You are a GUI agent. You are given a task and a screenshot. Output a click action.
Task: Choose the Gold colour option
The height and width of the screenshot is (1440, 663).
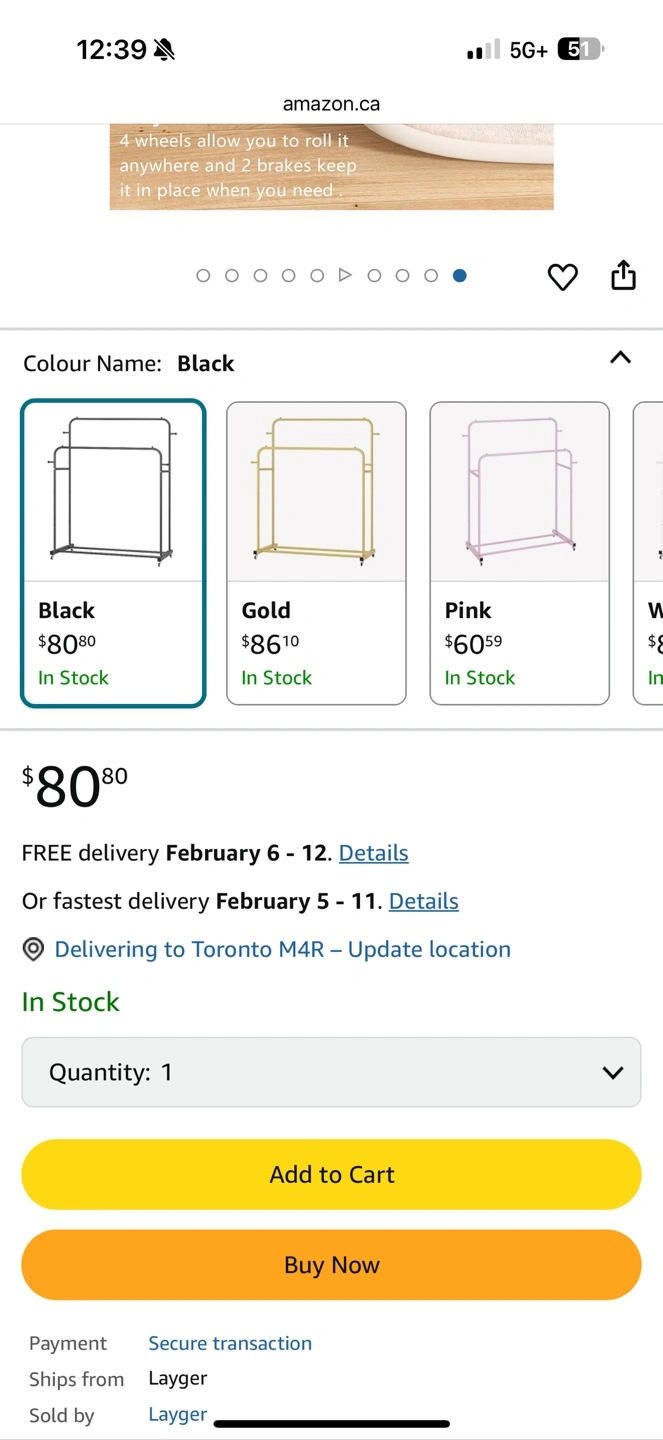point(316,553)
